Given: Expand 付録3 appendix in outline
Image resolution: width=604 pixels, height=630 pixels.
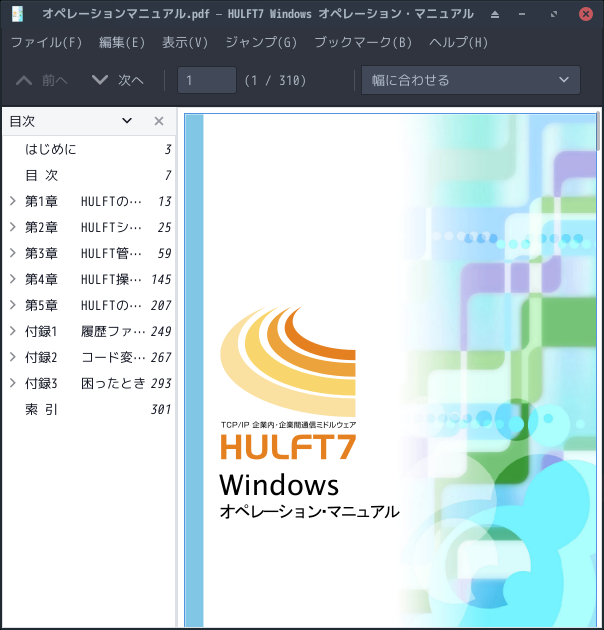Looking at the screenshot, I should tap(13, 383).
